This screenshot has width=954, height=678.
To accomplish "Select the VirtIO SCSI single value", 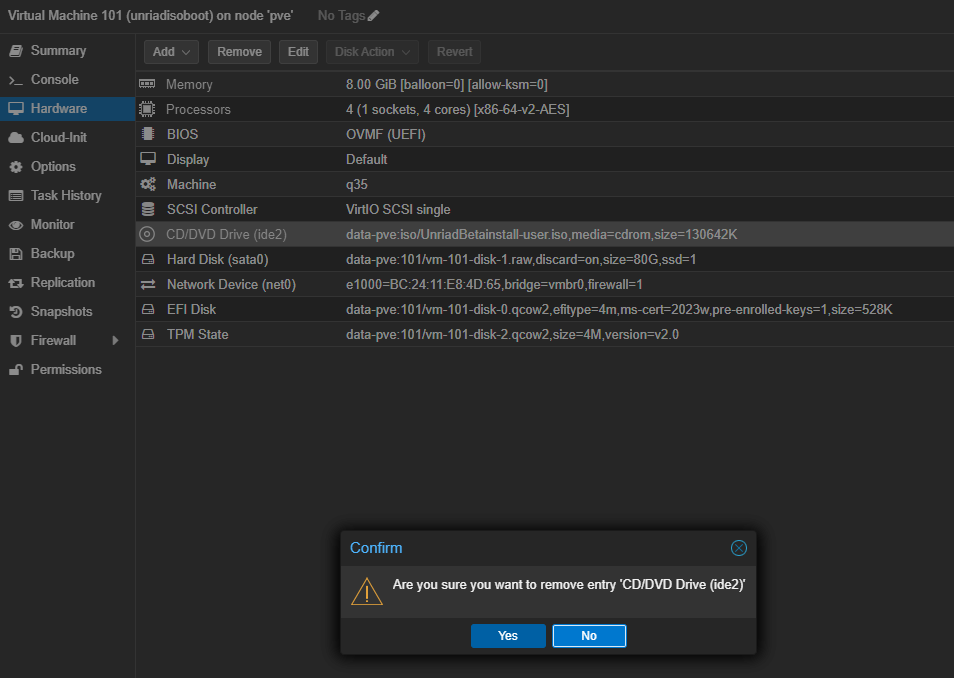I will point(398,209).
